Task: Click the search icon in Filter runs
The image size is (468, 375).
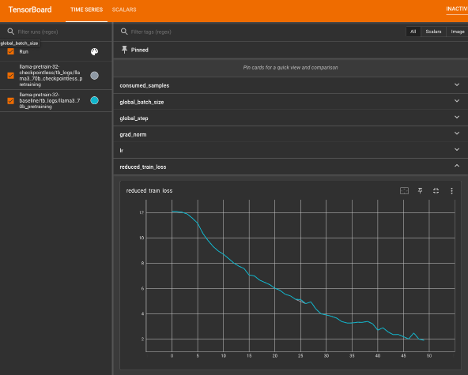Action: (11, 32)
